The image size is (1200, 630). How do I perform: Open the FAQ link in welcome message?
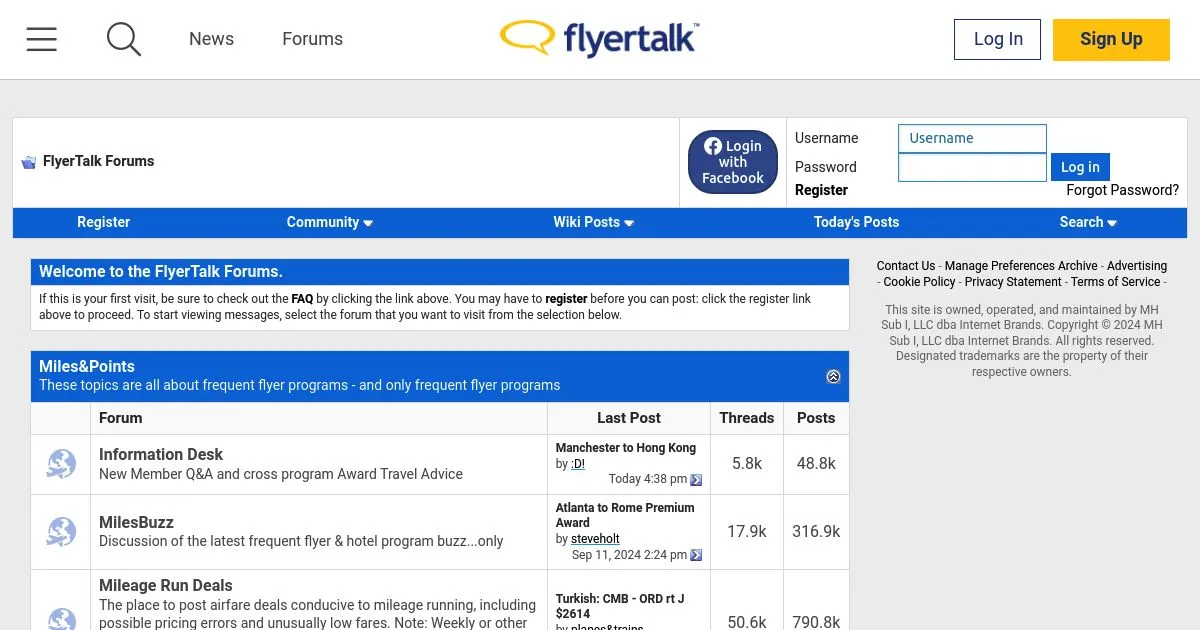(302, 299)
